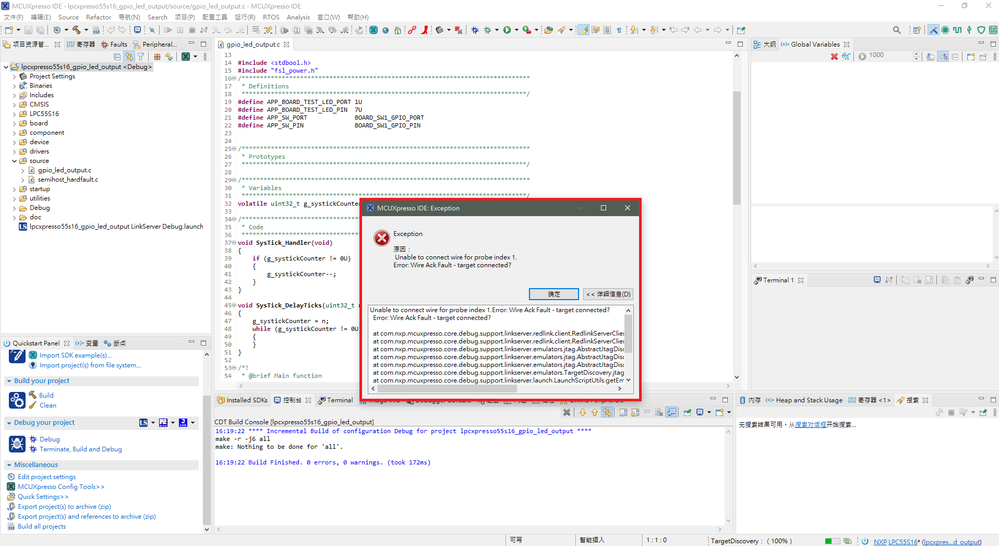This screenshot has height=546, width=999.
Task: Click Export project(s) to archive (zip) link
Action: pyautogui.click(x=64, y=506)
